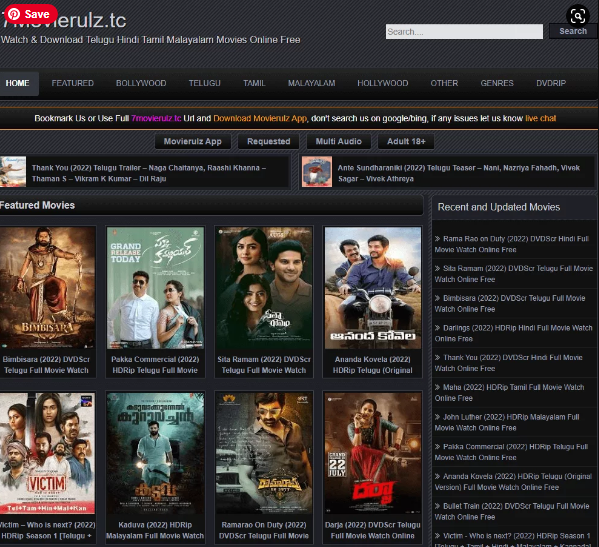The width and height of the screenshot is (599, 547).
Task: Click the Requested button
Action: click(269, 142)
